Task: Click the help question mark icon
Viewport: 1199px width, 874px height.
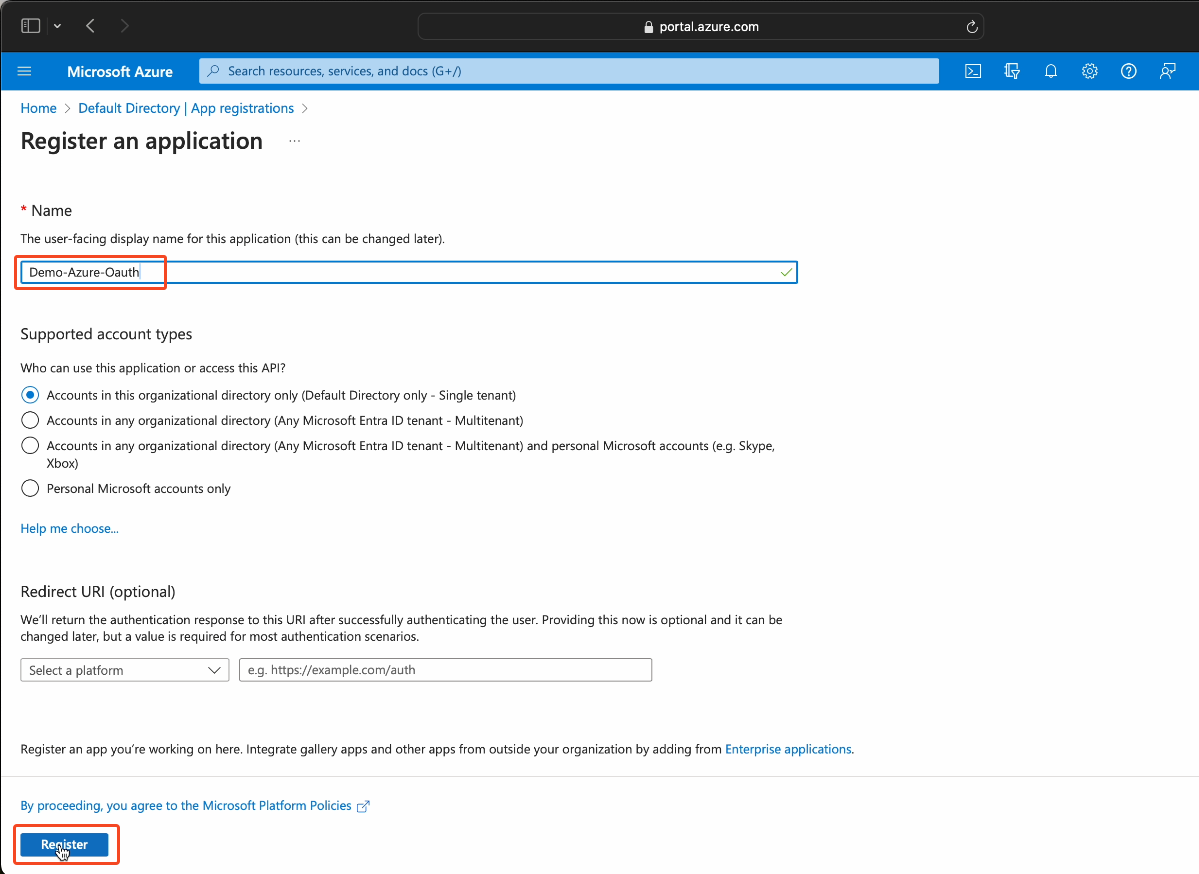Action: click(x=1129, y=71)
